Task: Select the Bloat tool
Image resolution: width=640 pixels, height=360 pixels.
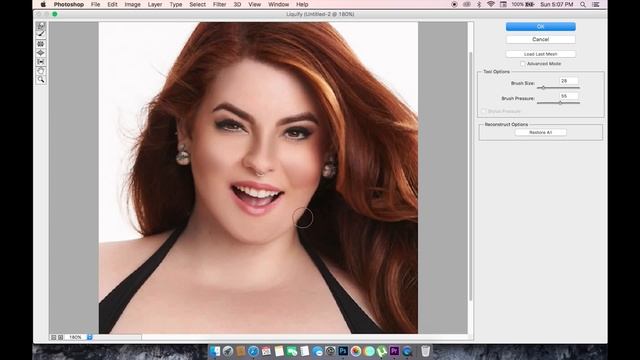Action: (40, 53)
